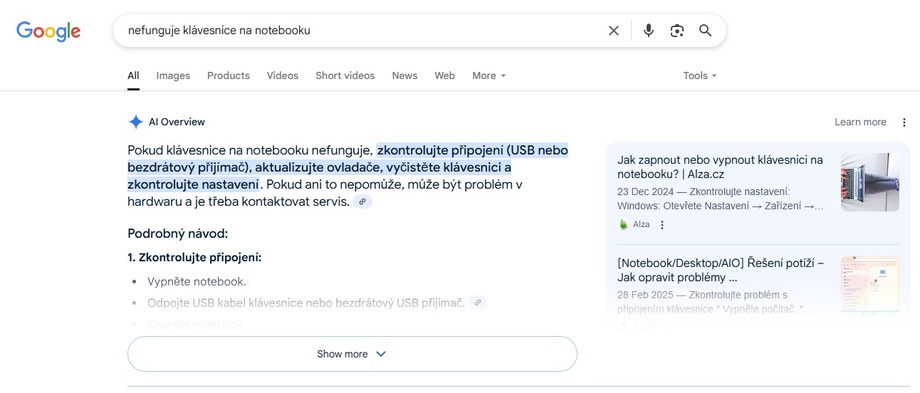Open the AI Overview three-dot options menu

(904, 122)
